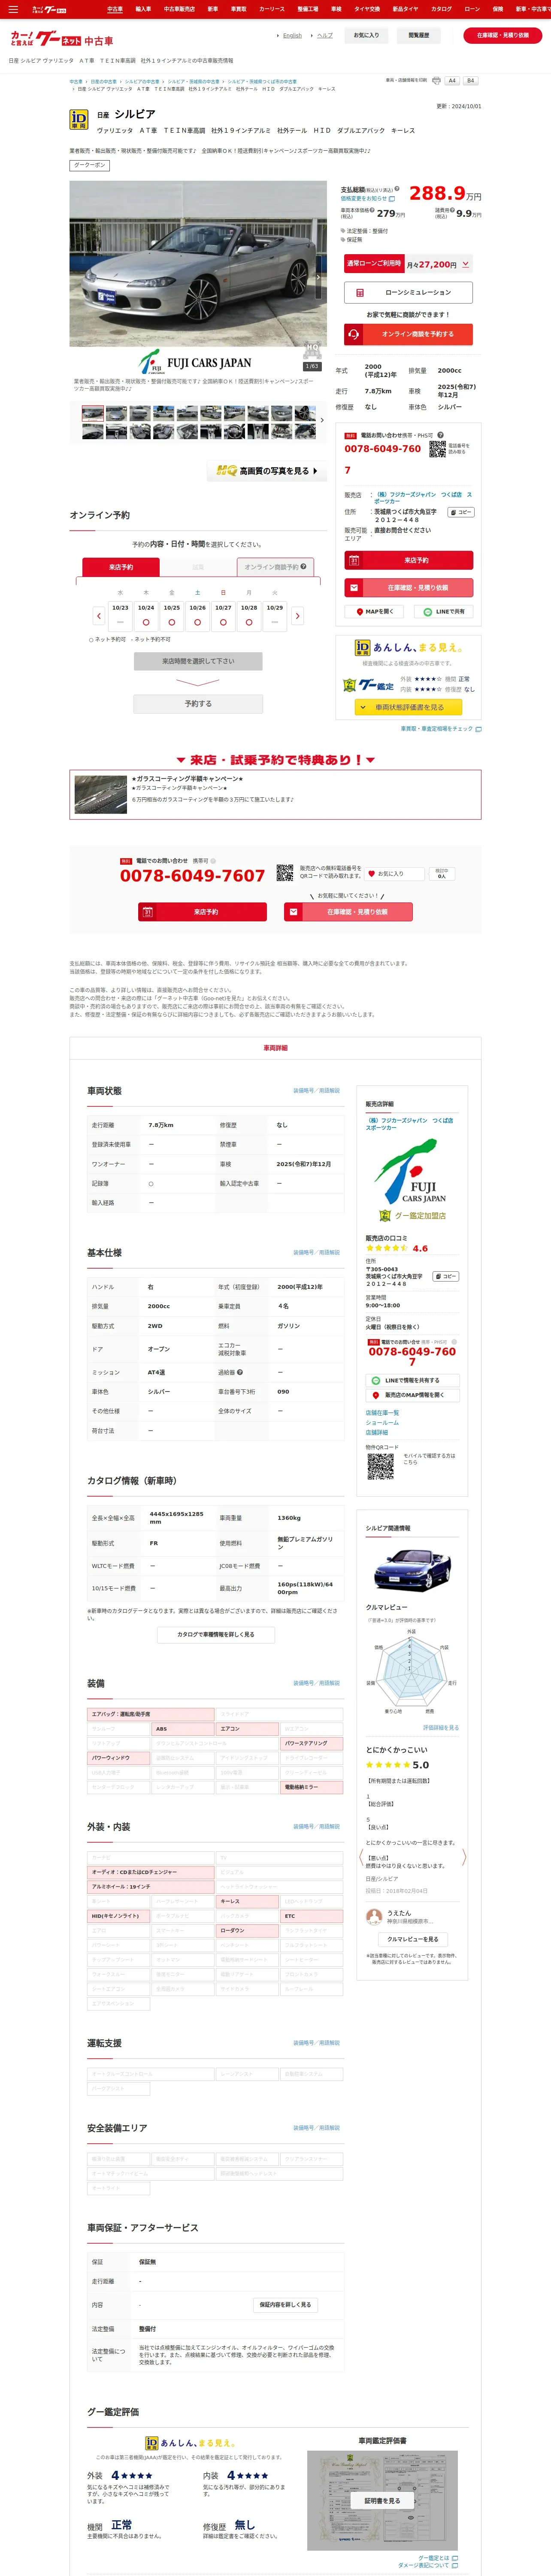The image size is (551, 2576).
Task: Click the 保証内容を詳しく見る button
Action: tap(285, 2305)
